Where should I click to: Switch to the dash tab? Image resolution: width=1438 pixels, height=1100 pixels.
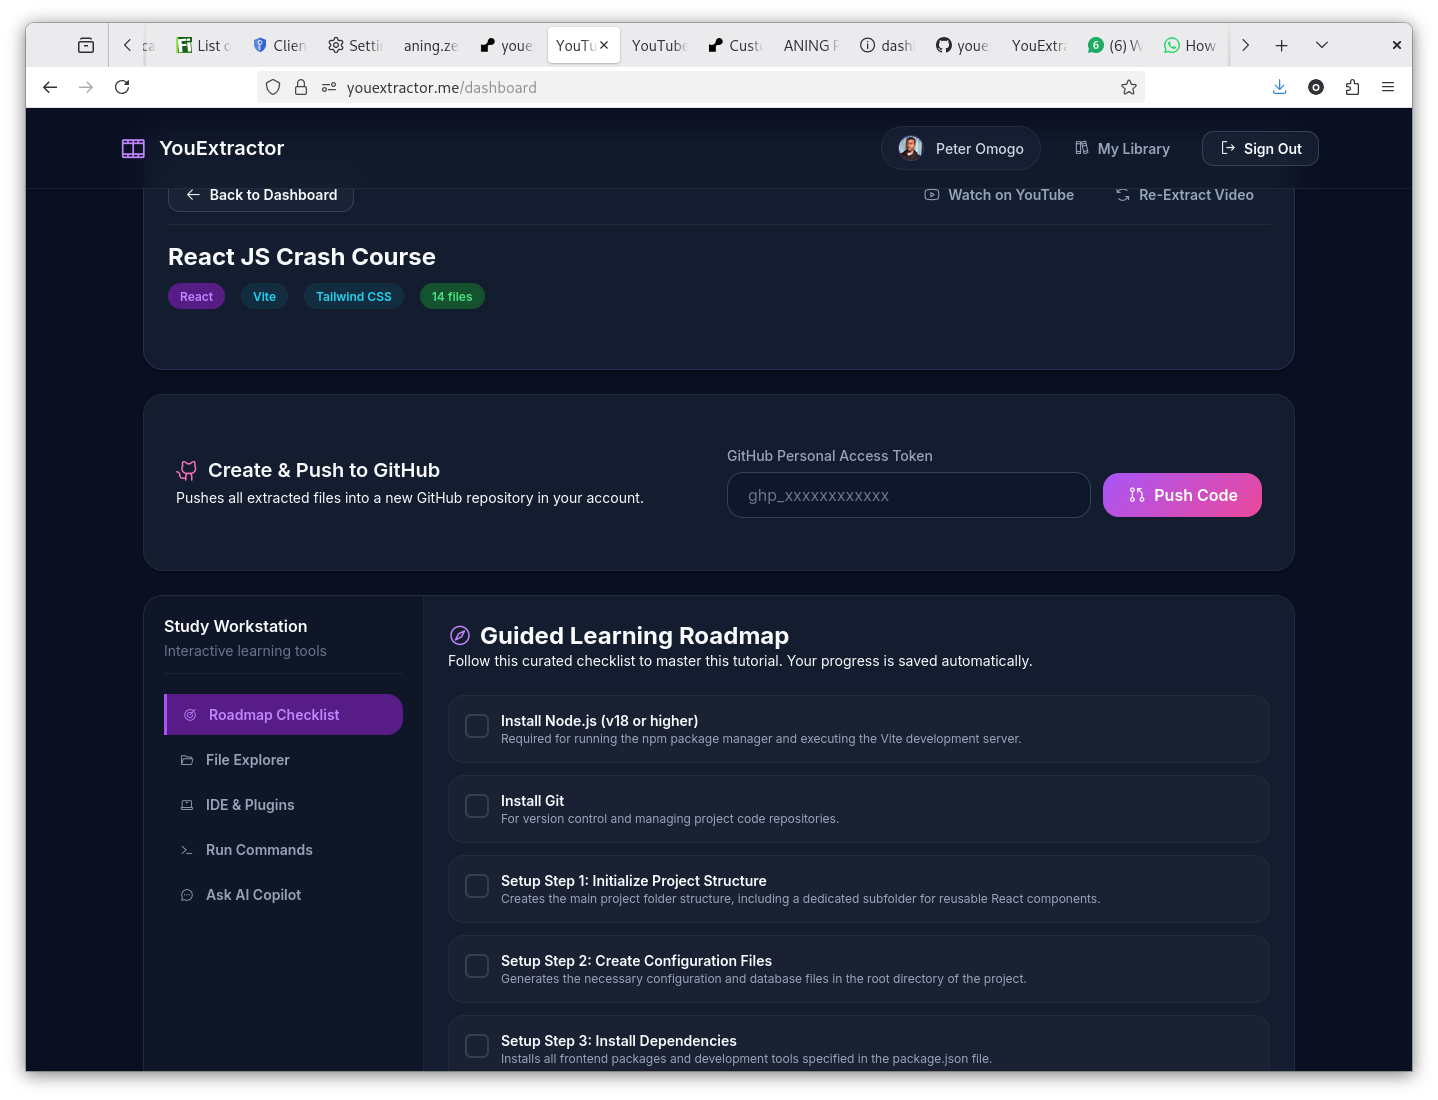point(887,46)
